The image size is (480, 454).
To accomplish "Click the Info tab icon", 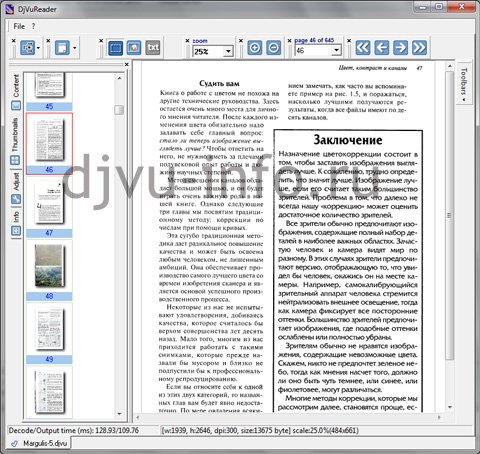I will pos(16,230).
